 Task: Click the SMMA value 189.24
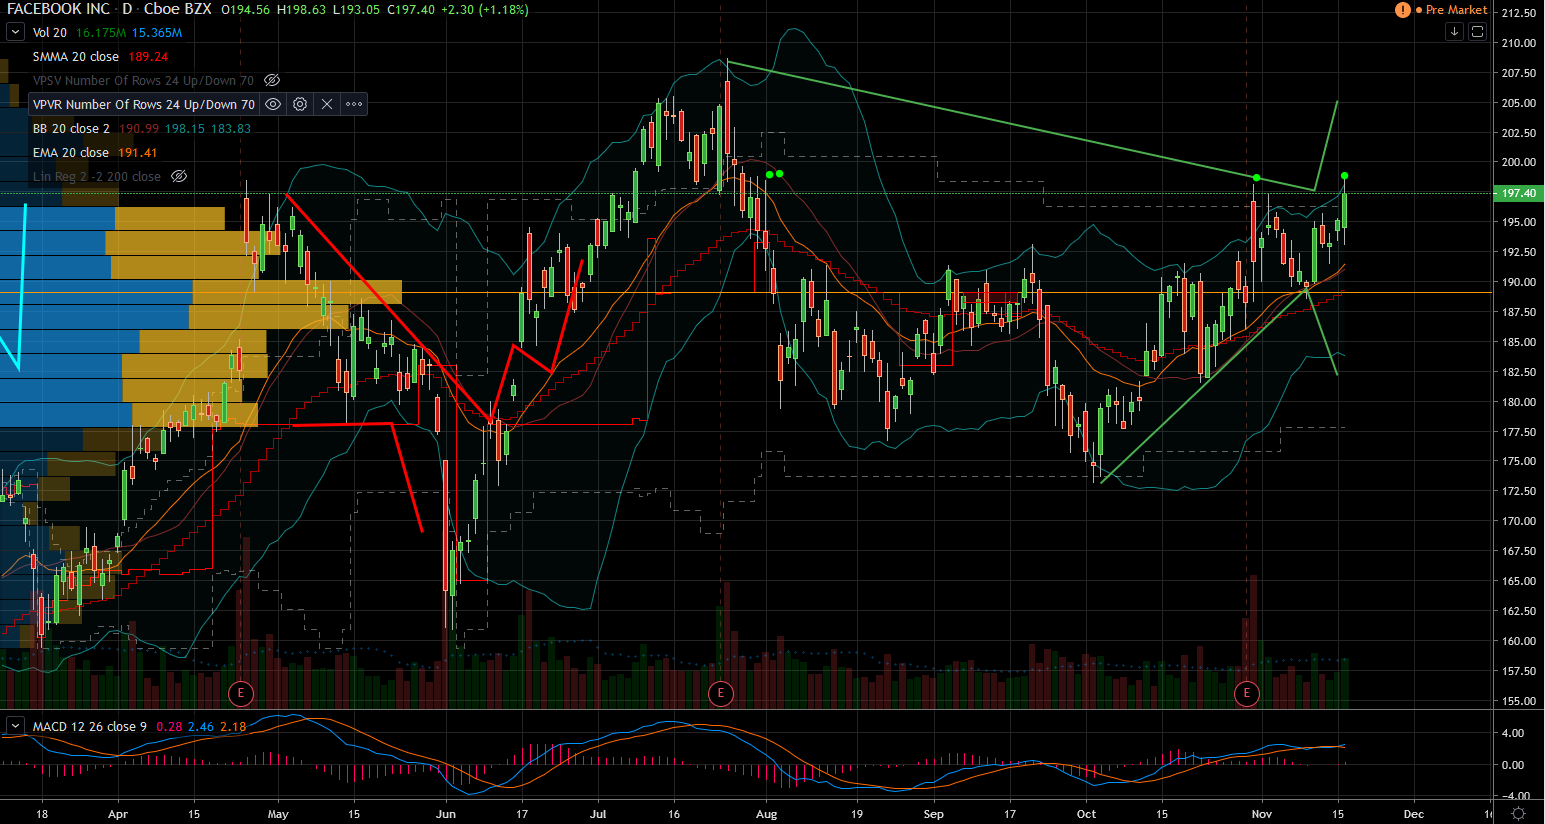(x=148, y=56)
